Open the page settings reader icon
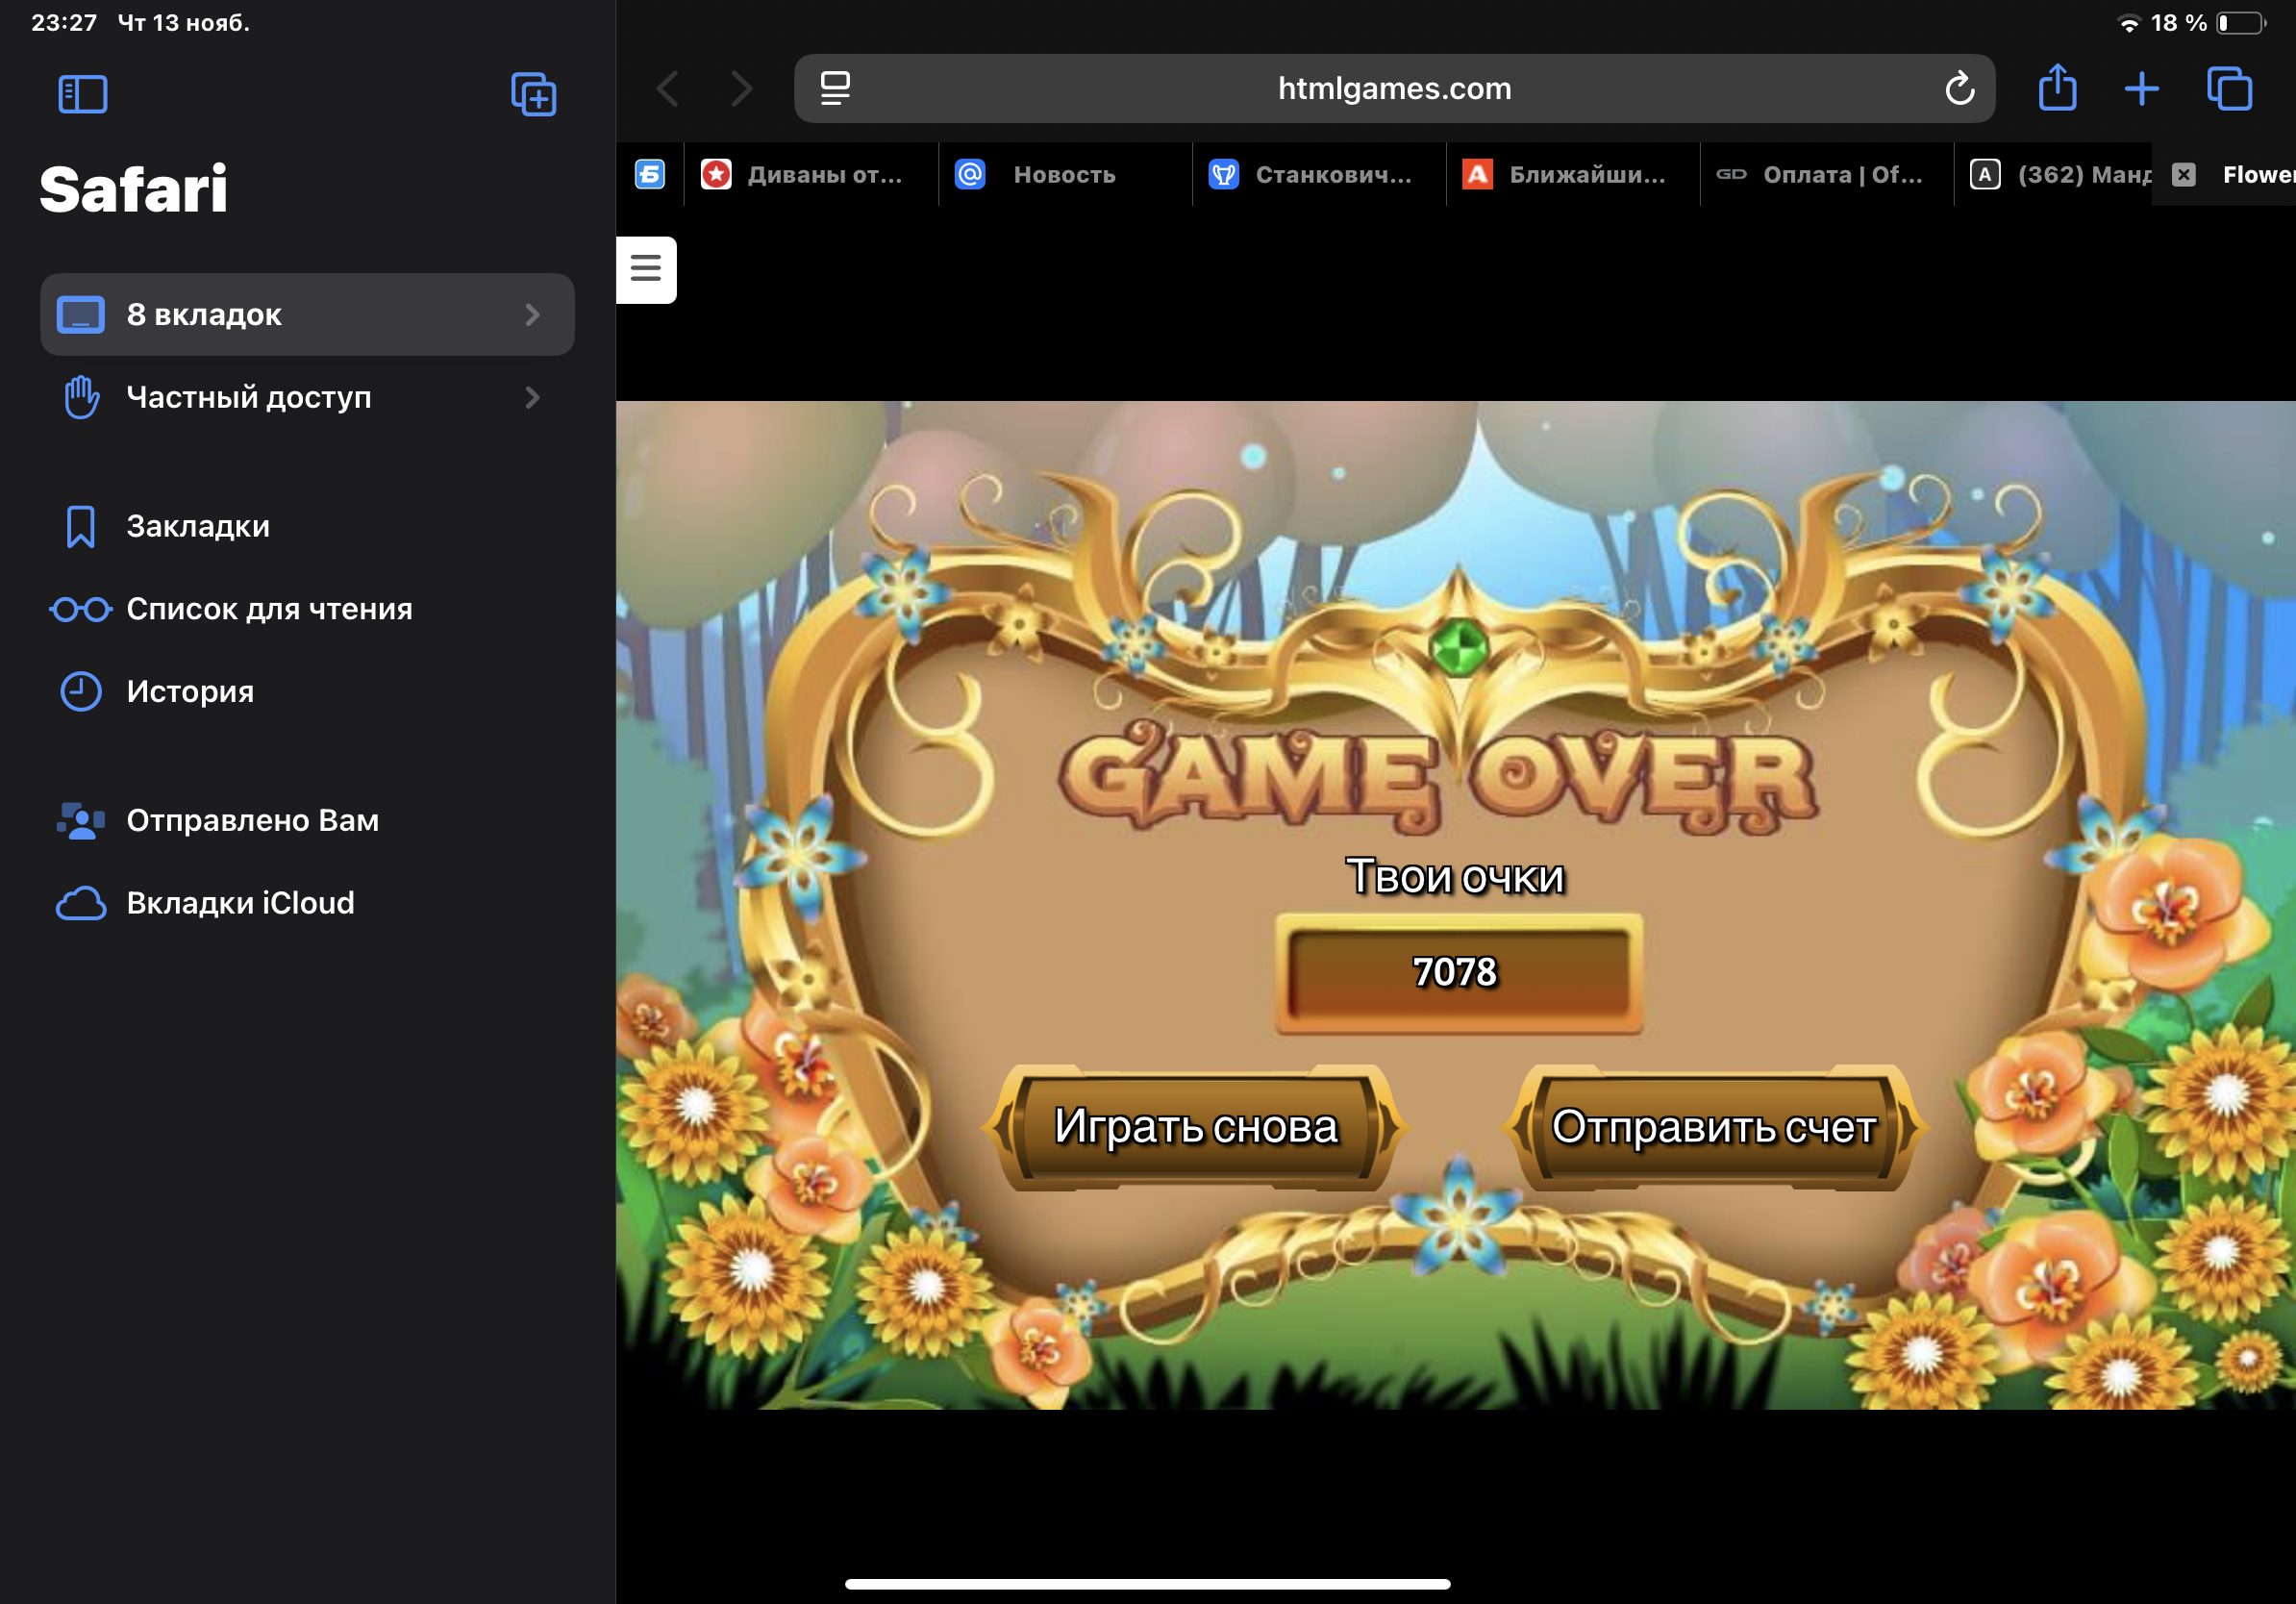 pos(835,88)
